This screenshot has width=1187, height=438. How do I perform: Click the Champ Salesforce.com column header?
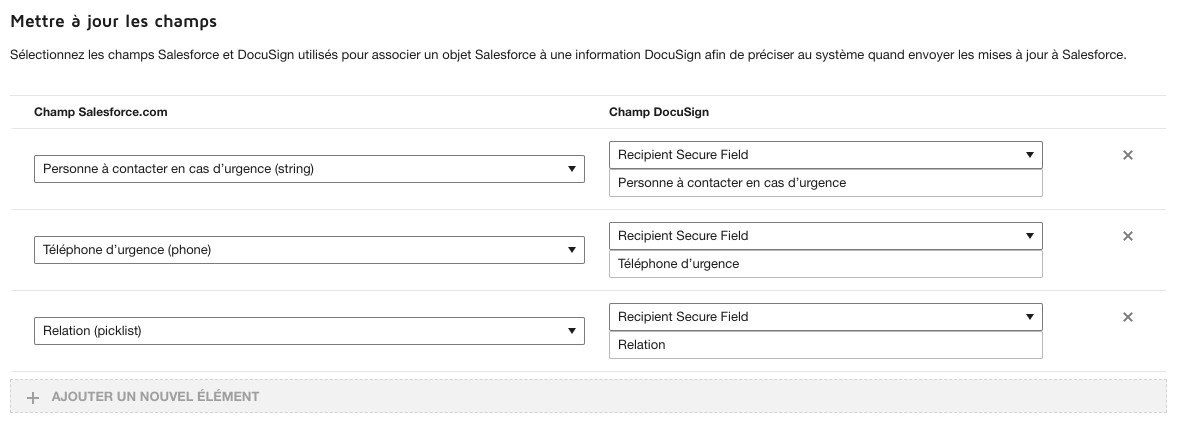(100, 112)
